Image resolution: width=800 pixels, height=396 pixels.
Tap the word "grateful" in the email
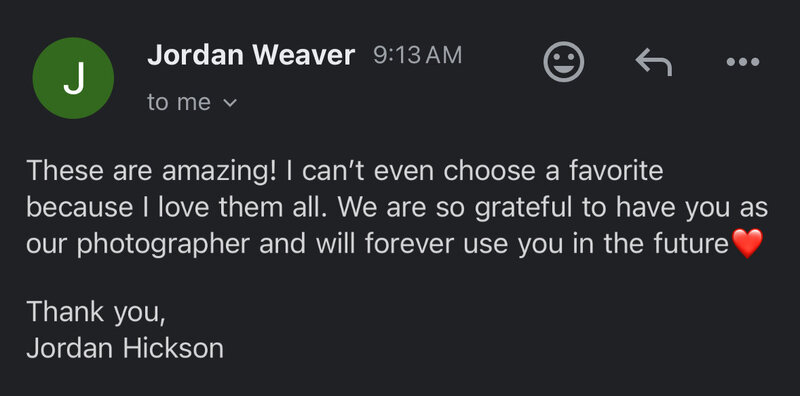coord(524,208)
